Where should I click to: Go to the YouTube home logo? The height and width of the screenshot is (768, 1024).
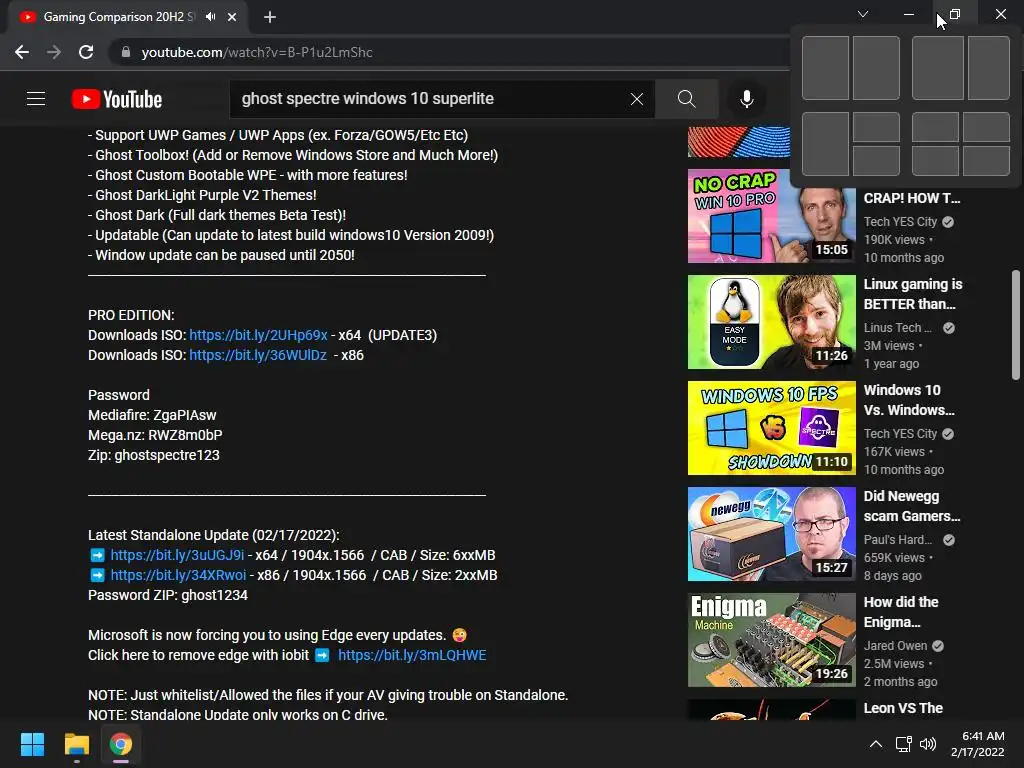(x=117, y=99)
